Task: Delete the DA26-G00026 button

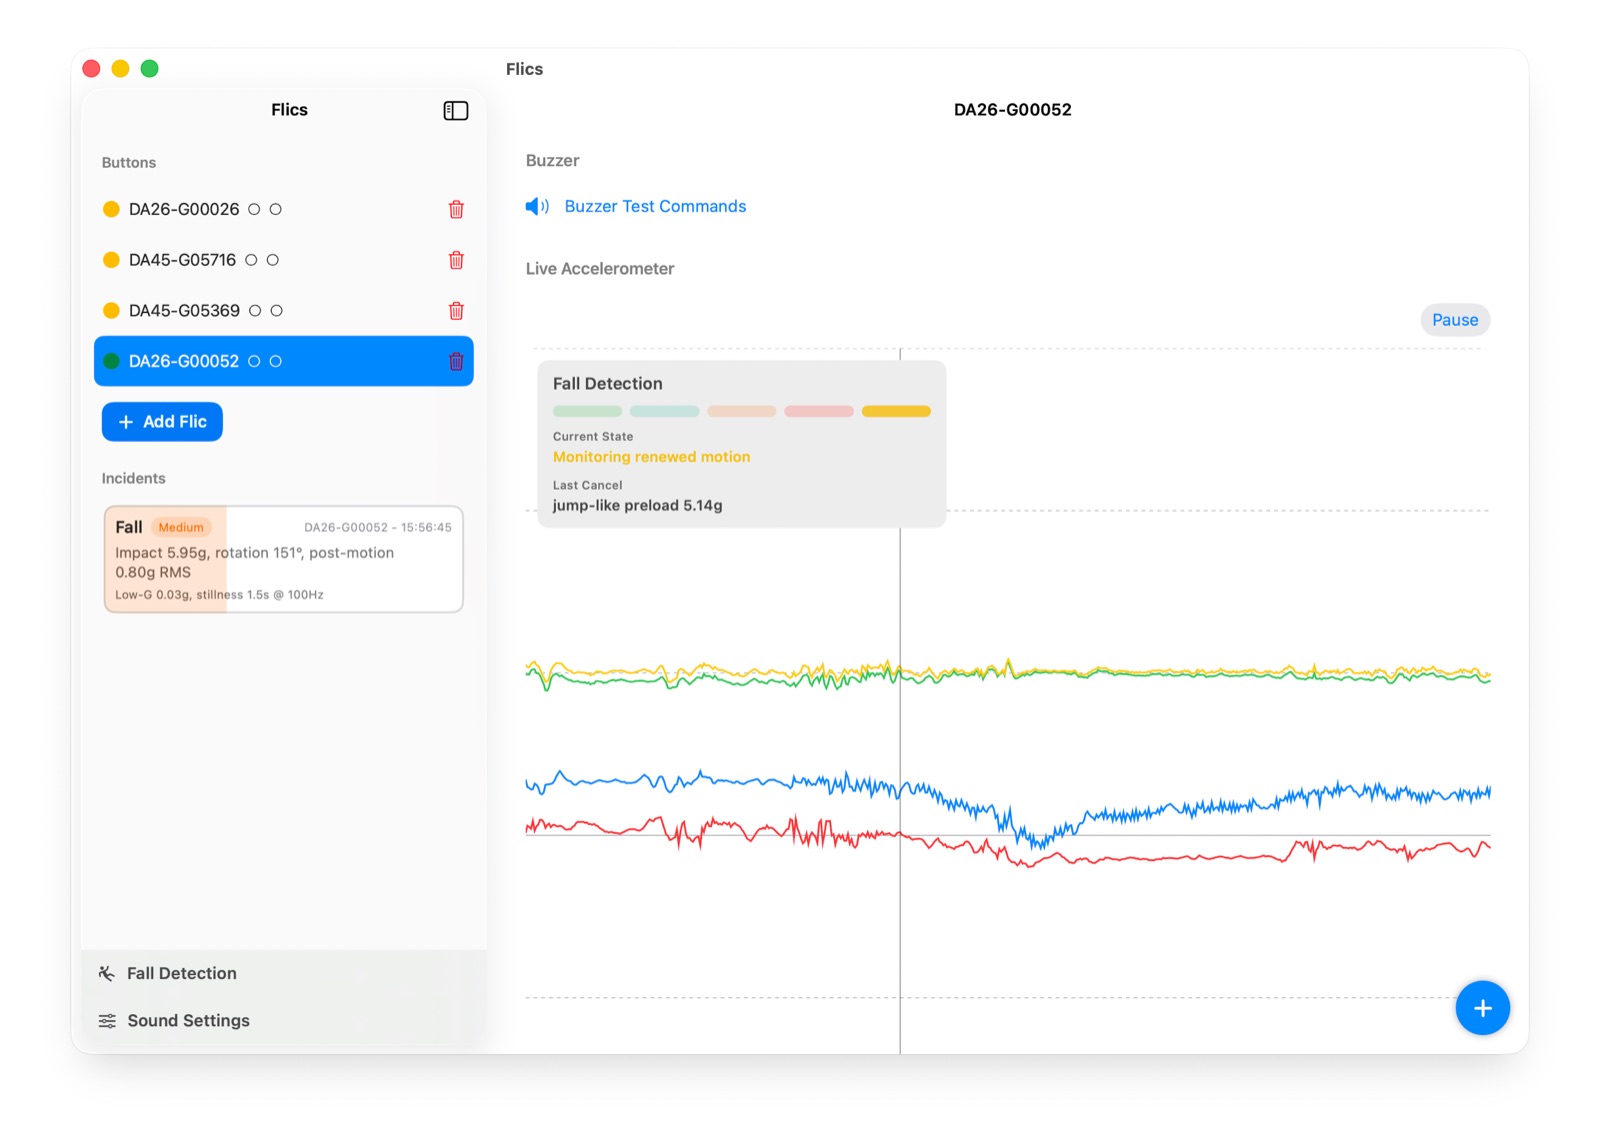Action: coord(456,209)
